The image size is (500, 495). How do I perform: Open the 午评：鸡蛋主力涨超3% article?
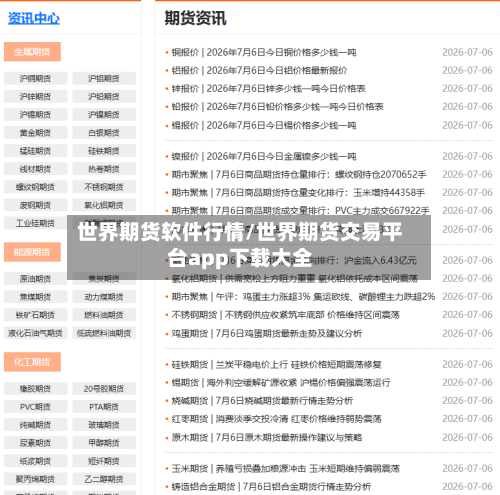pos(303,296)
